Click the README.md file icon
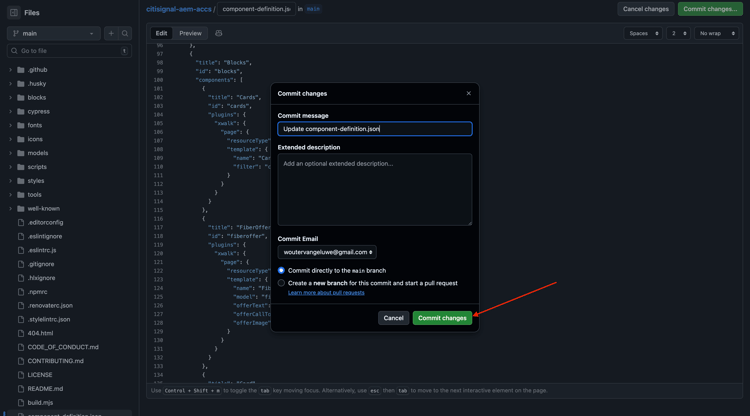This screenshot has width=750, height=416. (21, 389)
